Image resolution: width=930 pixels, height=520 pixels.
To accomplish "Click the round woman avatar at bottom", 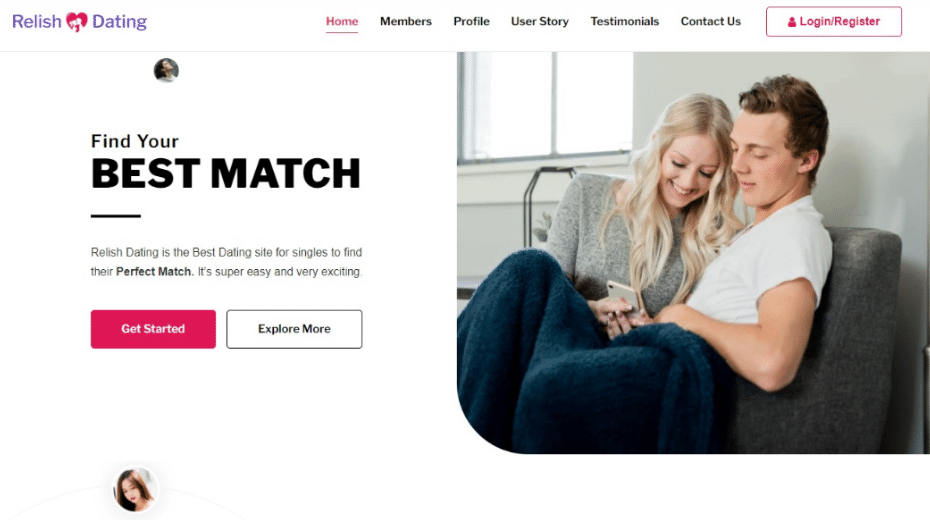I will click(x=135, y=490).
